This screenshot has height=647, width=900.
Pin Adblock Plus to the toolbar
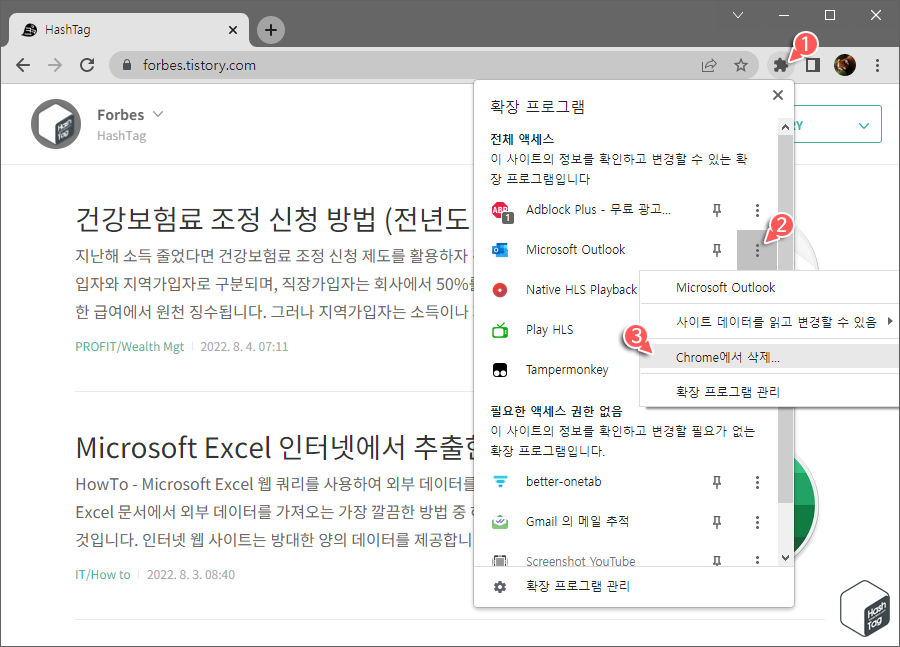(x=717, y=210)
